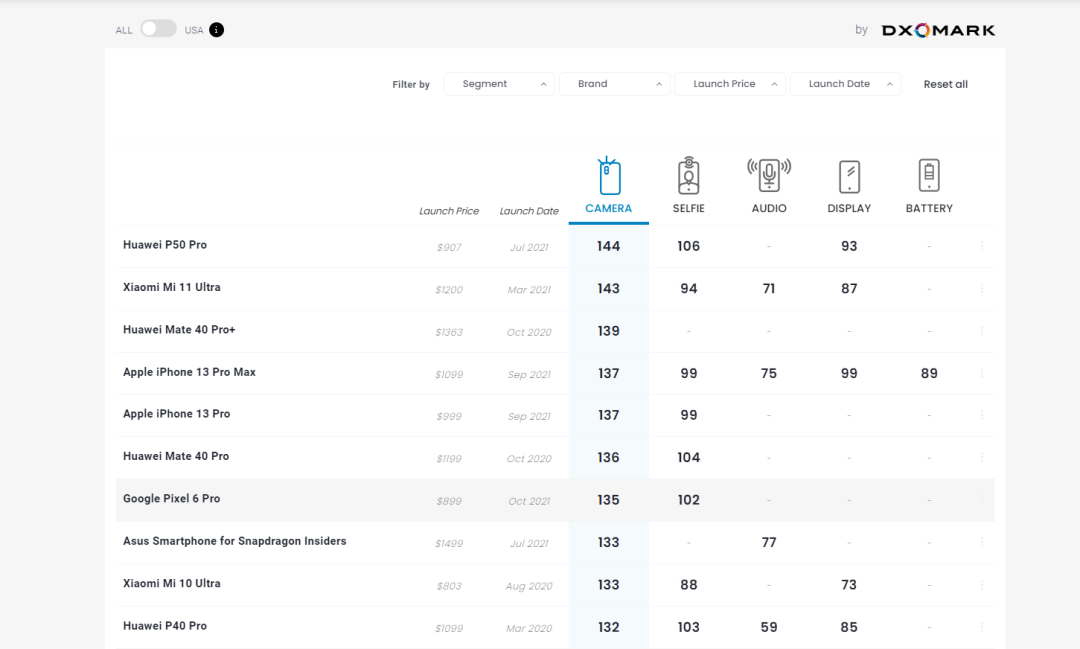The height and width of the screenshot is (649, 1080).
Task: Sort by the Launch Price column header
Action: 449,211
